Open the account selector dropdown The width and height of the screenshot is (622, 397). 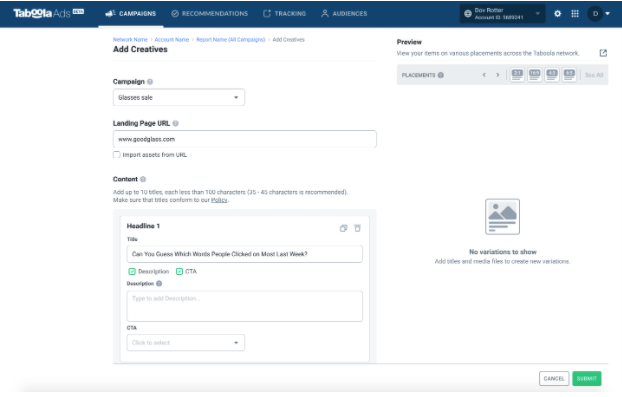[502, 13]
